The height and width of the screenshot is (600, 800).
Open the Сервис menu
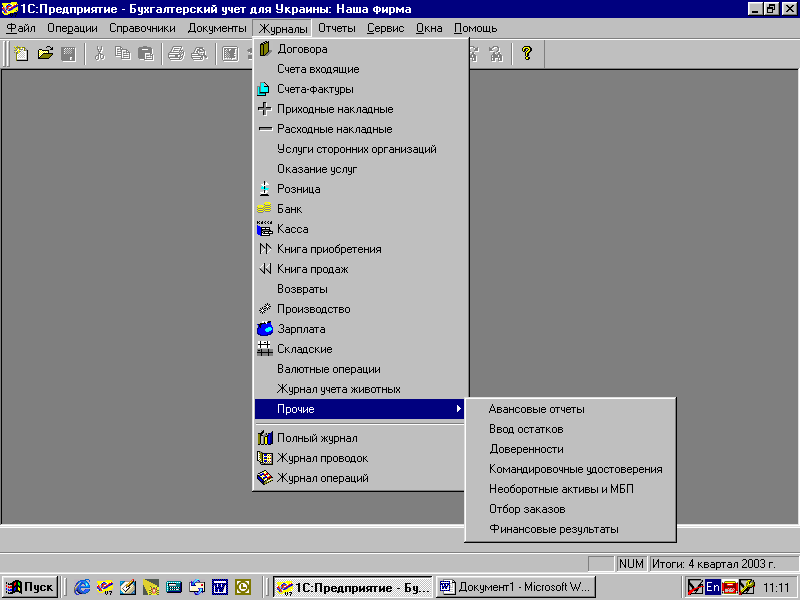point(385,28)
